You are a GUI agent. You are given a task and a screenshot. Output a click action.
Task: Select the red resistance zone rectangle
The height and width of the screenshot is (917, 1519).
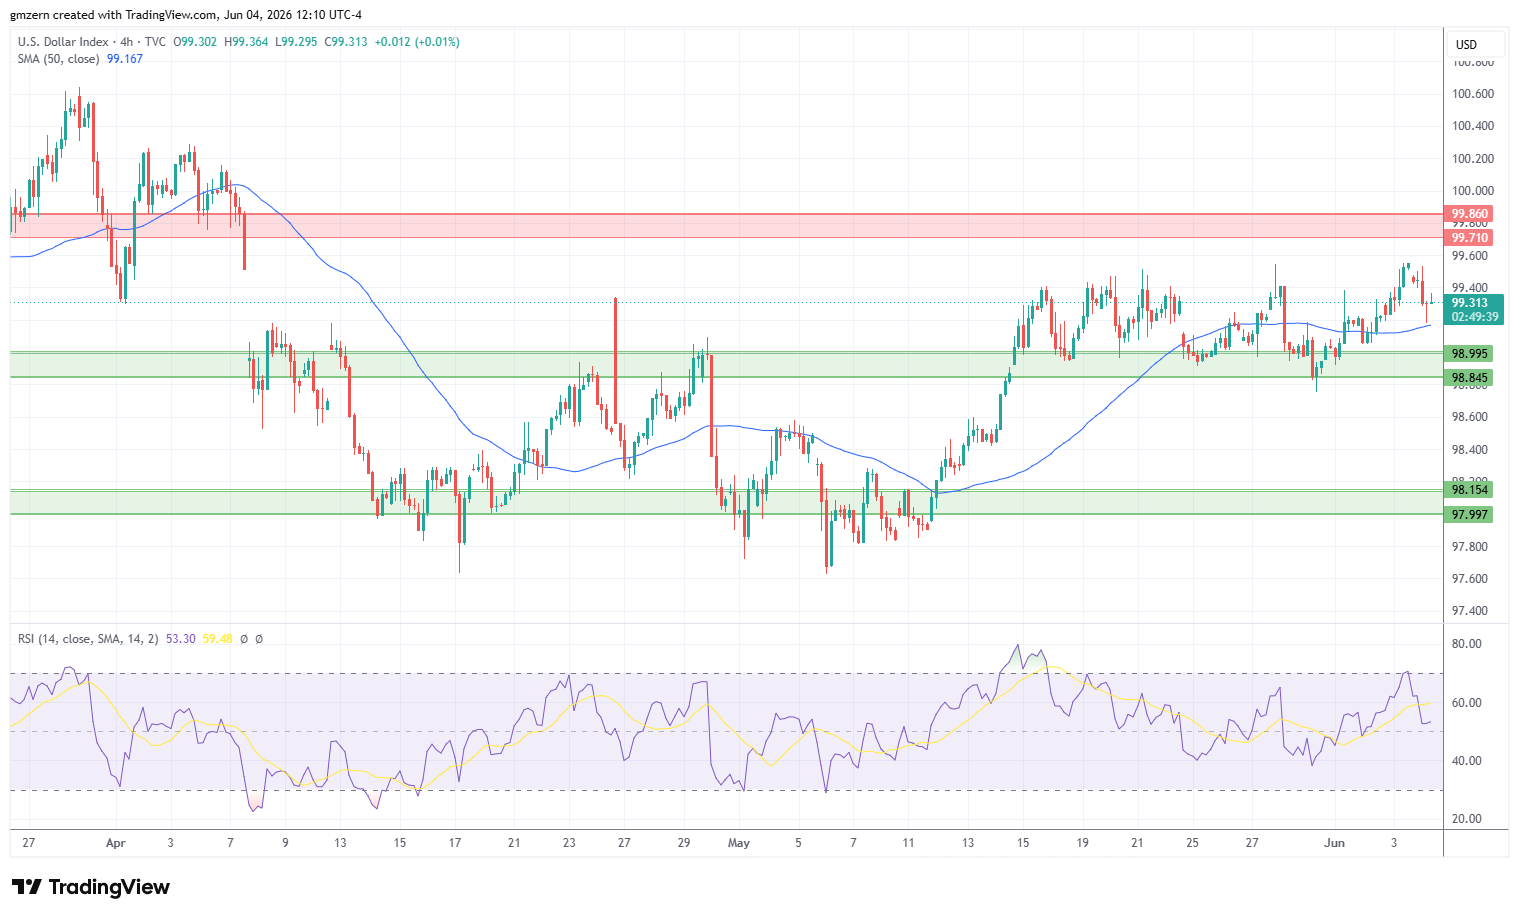[x=727, y=226]
